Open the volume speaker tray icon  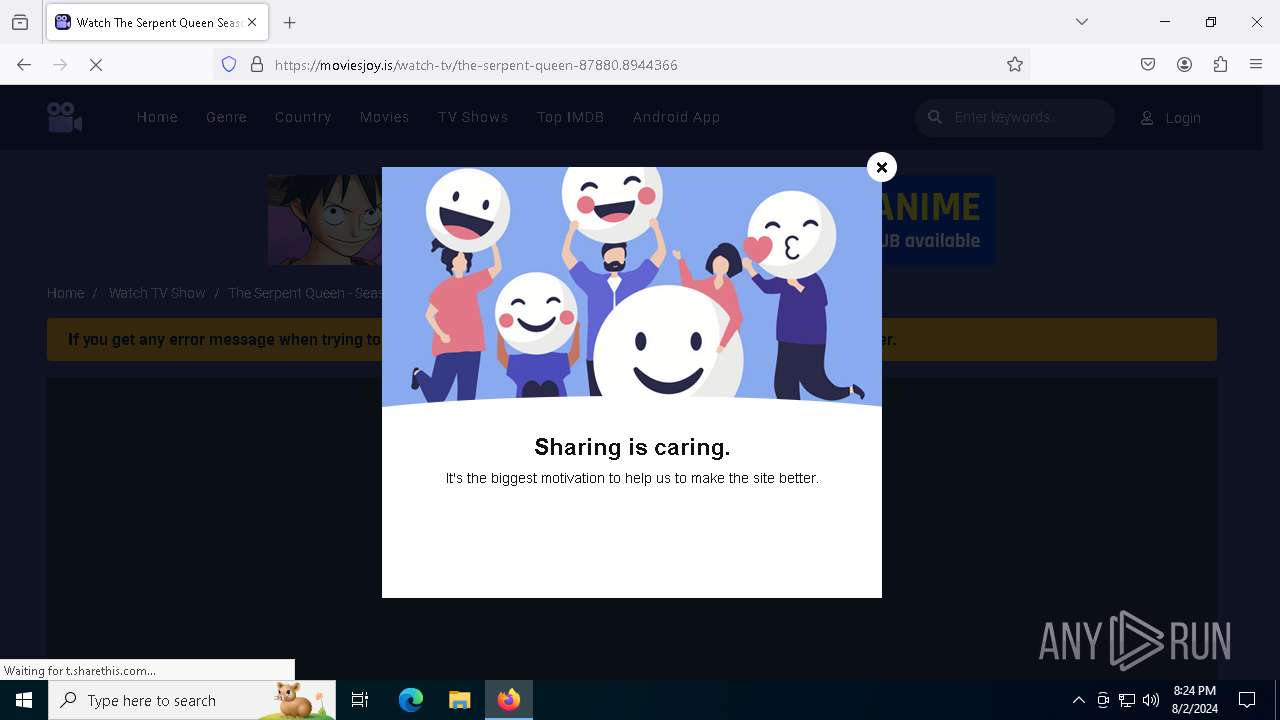1151,700
